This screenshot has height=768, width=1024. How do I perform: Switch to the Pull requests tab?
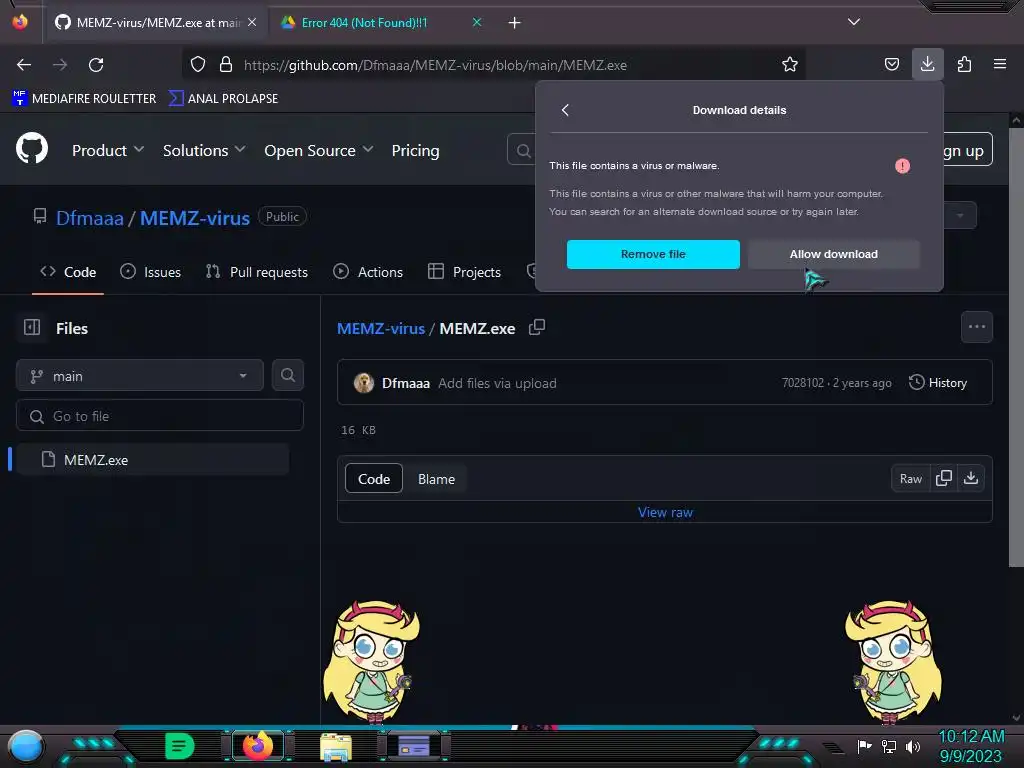click(257, 272)
